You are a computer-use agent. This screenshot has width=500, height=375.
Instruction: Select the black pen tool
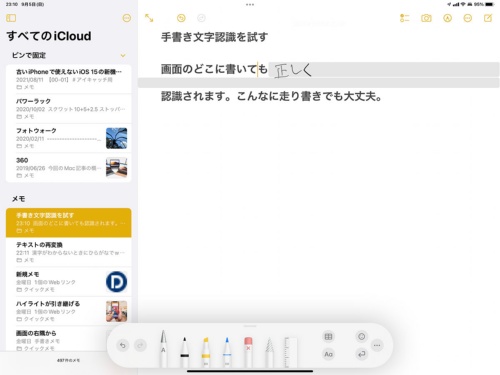click(185, 352)
